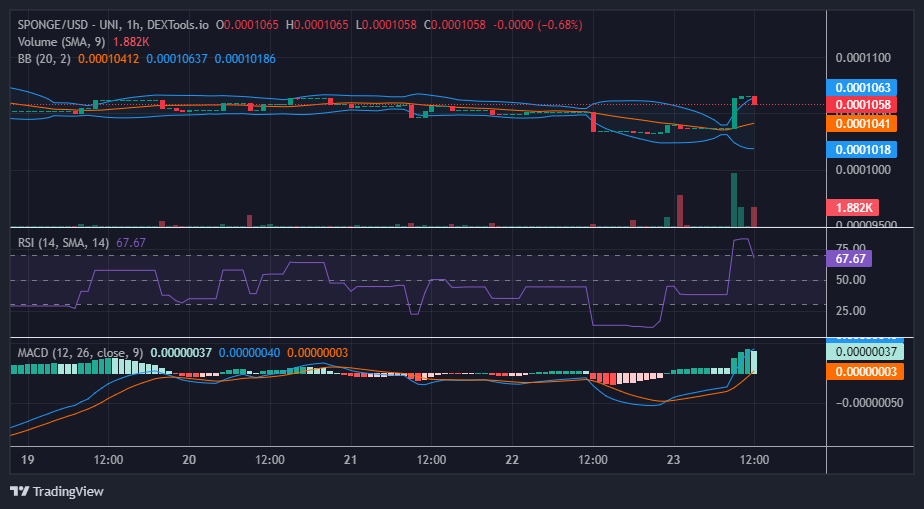The height and width of the screenshot is (509, 924).
Task: Click the BB upper value 0.00010637
Action: click(177, 59)
